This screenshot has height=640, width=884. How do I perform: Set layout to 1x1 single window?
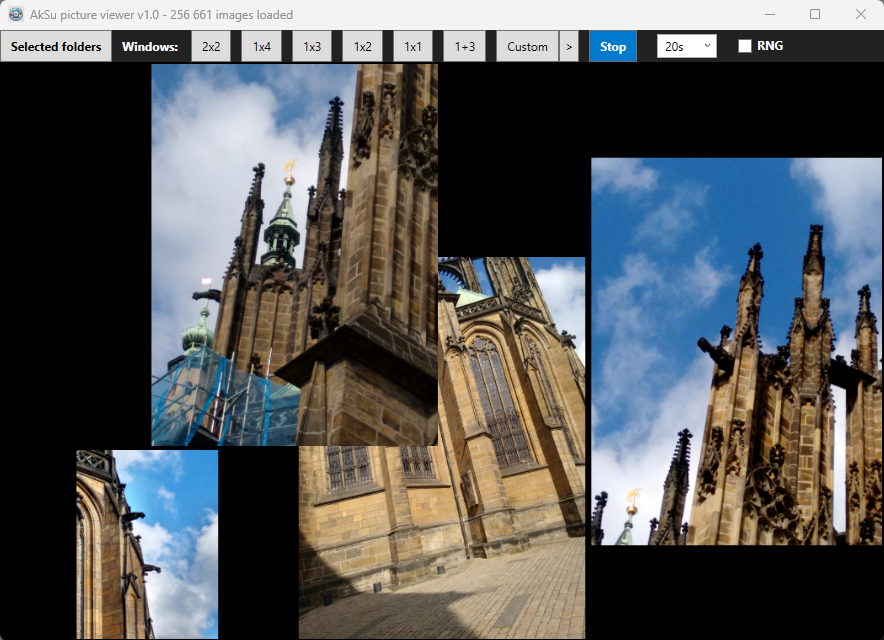point(413,47)
